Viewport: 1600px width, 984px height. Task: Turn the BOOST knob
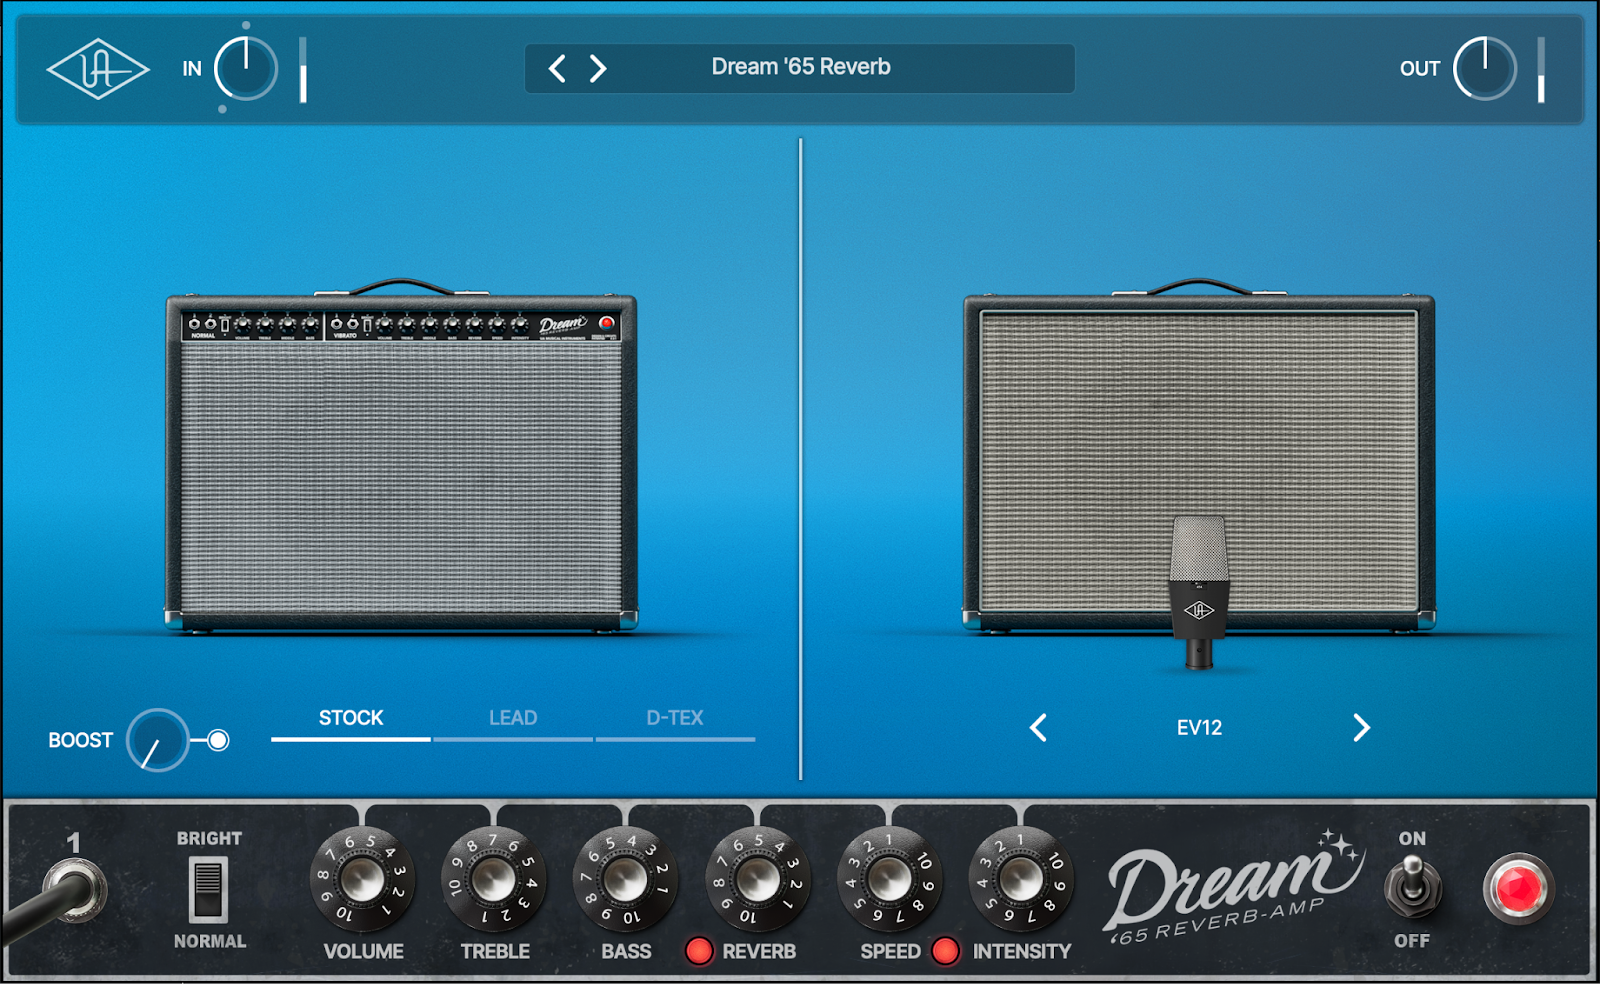(x=158, y=740)
